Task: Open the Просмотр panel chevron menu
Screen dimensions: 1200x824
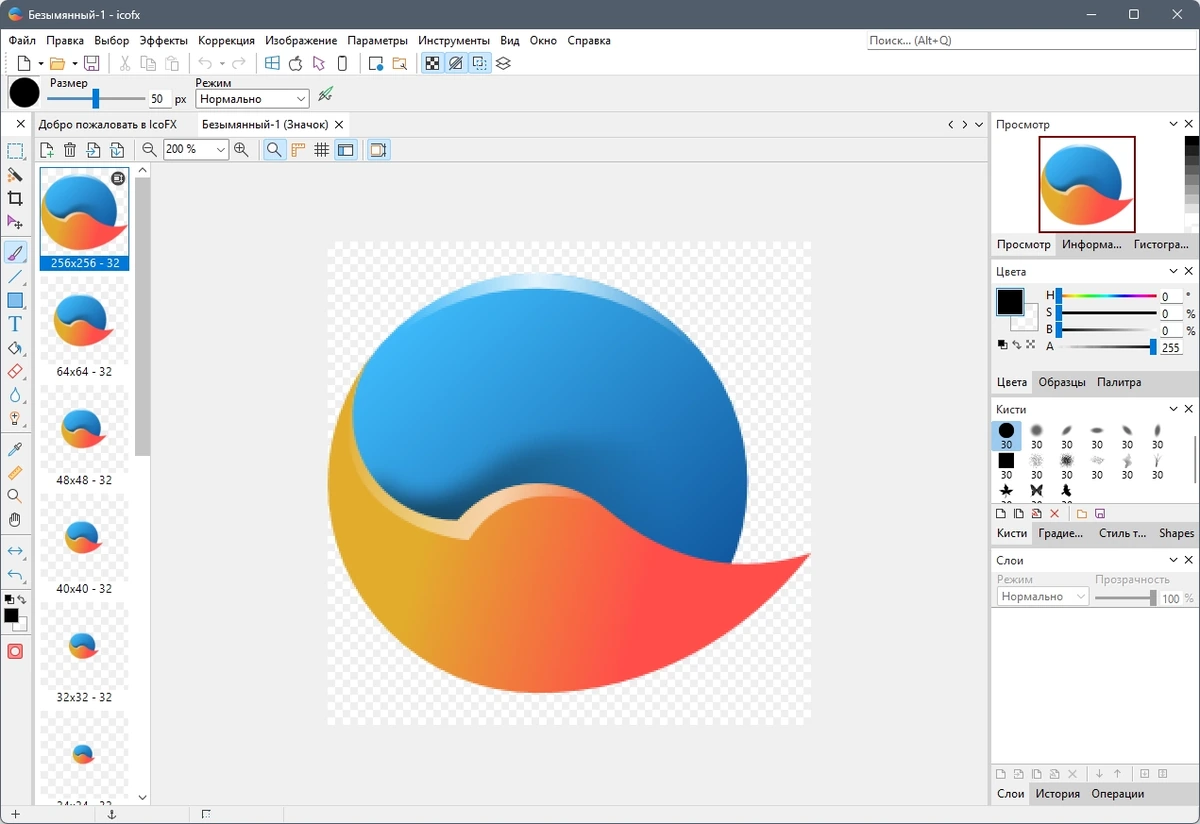Action: pyautogui.click(x=1174, y=124)
